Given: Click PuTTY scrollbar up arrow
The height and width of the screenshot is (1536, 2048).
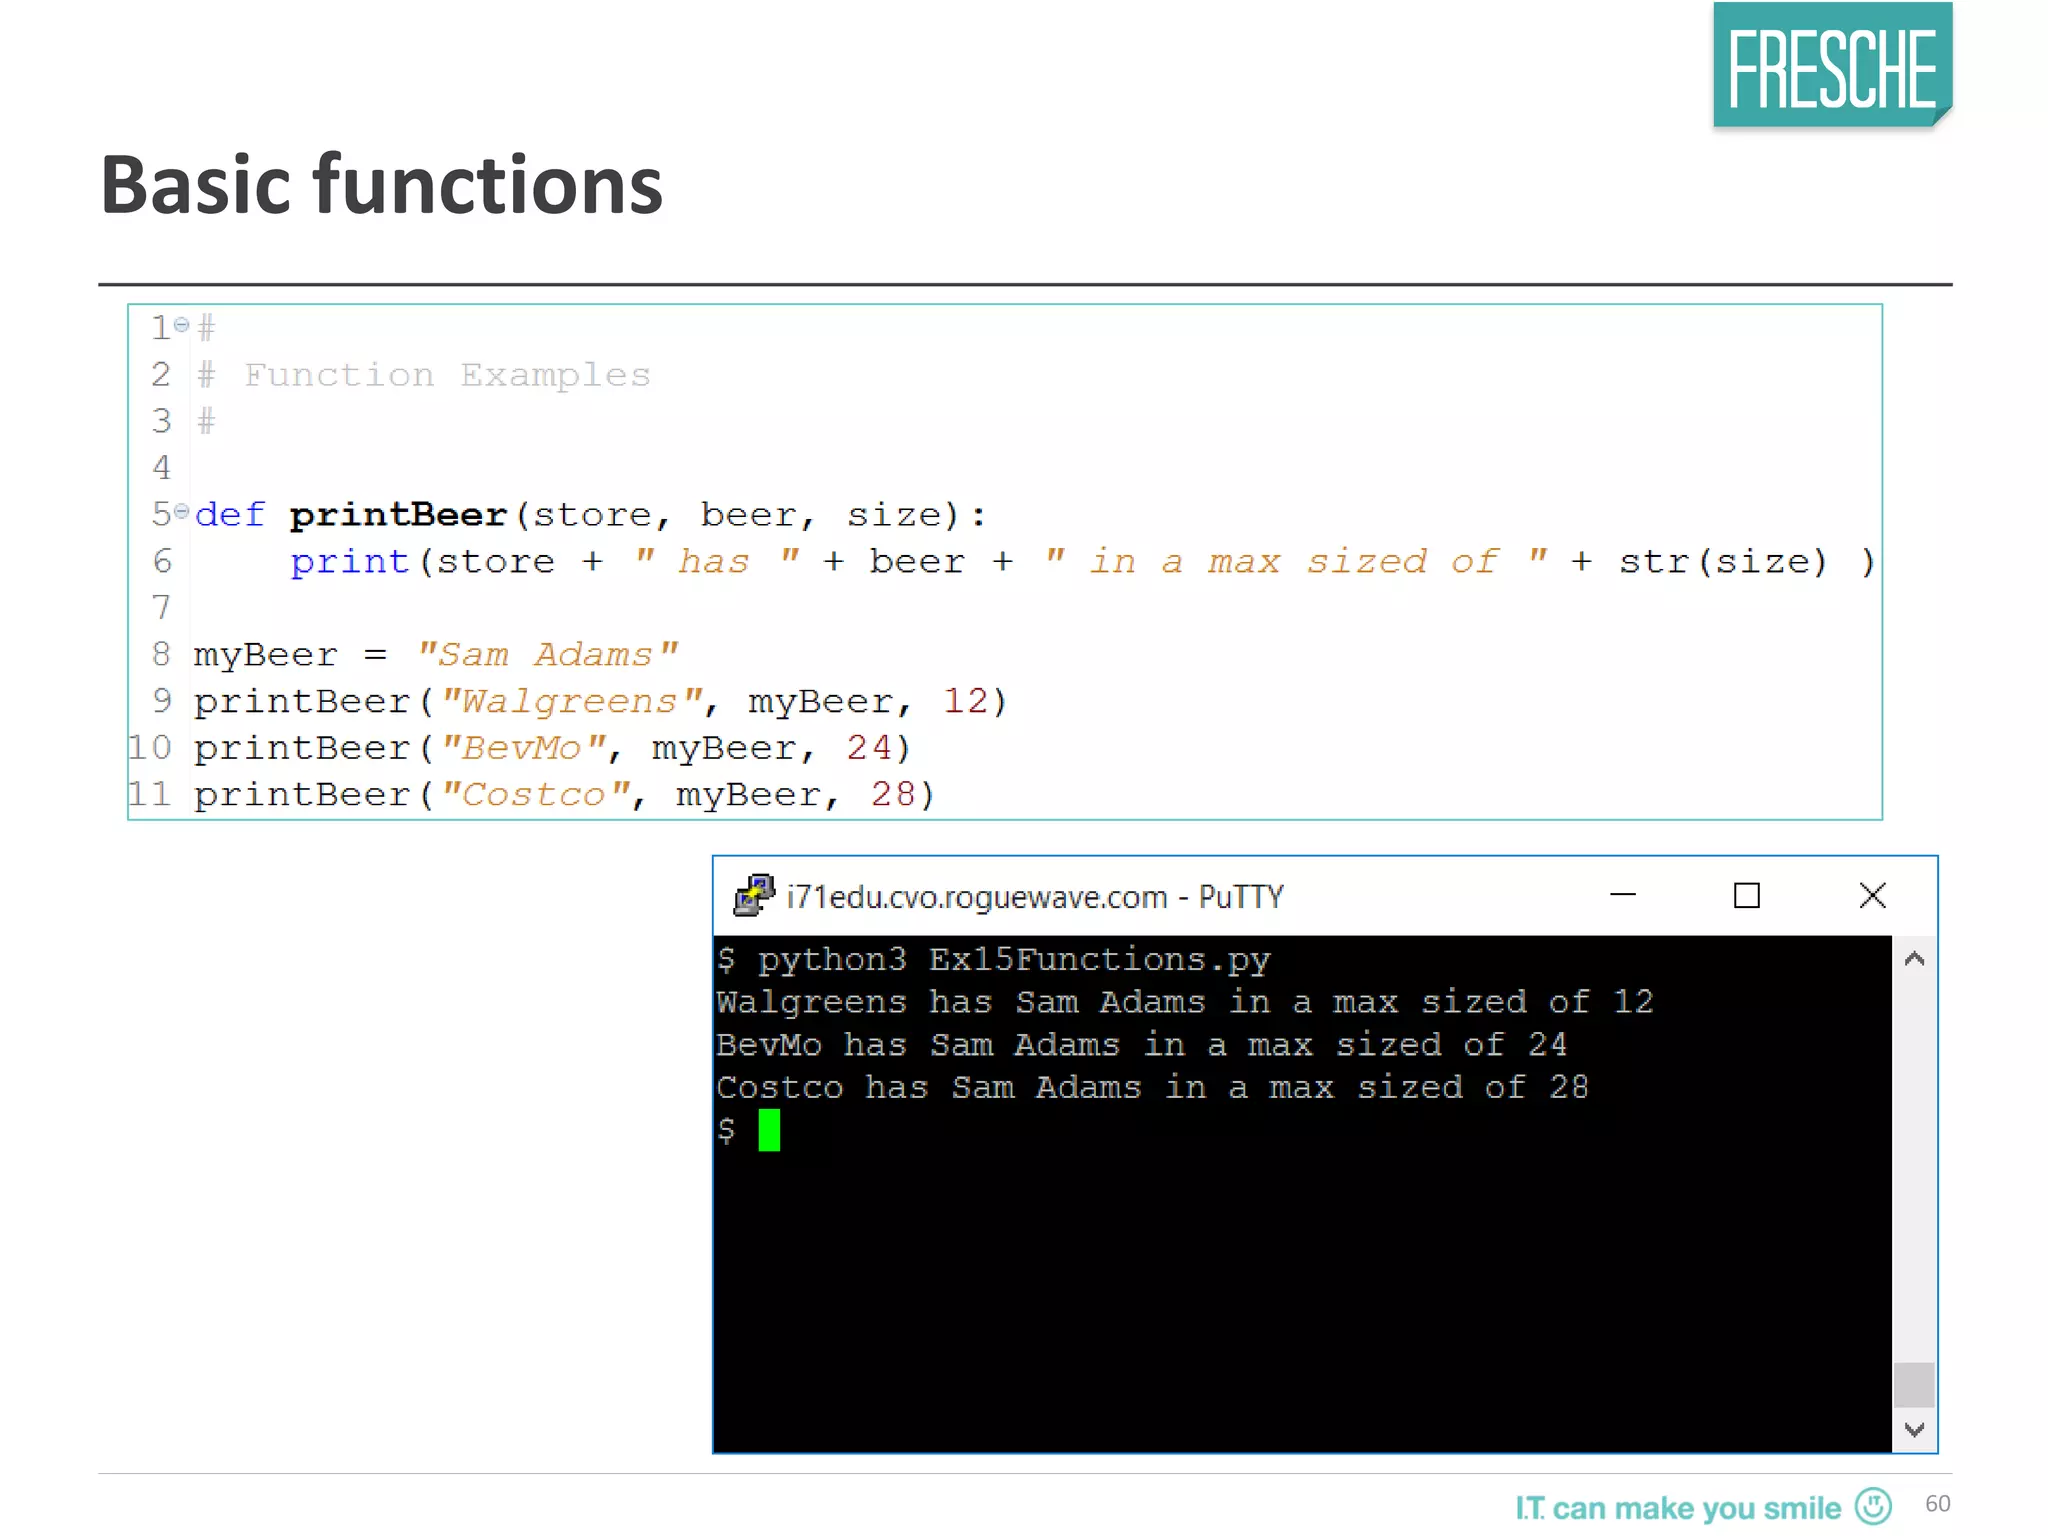Looking at the screenshot, I should tap(1914, 959).
